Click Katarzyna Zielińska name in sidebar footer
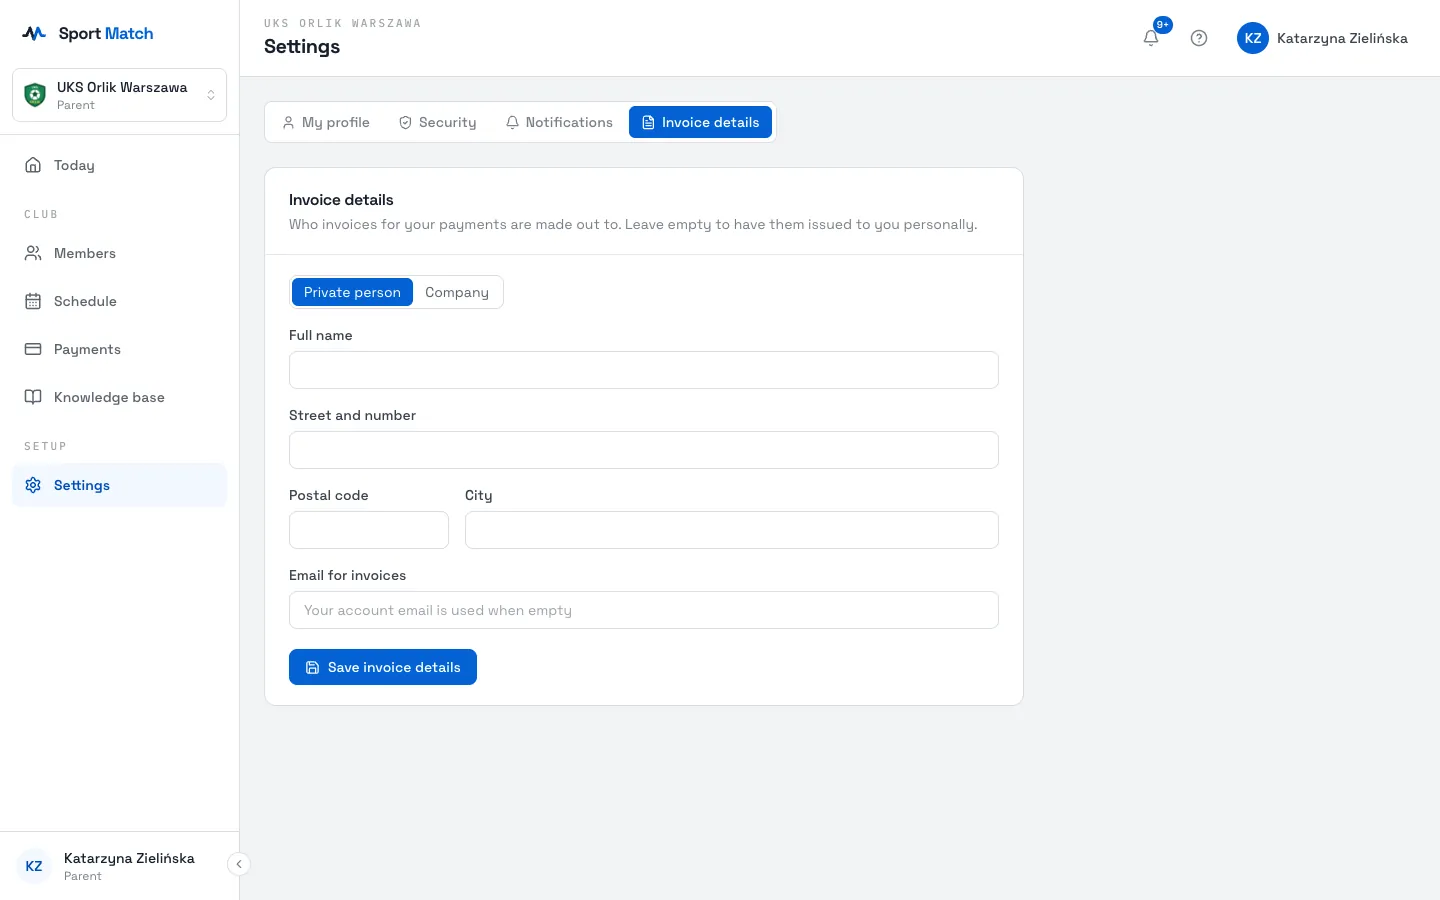This screenshot has height=900, width=1440. pos(129,858)
